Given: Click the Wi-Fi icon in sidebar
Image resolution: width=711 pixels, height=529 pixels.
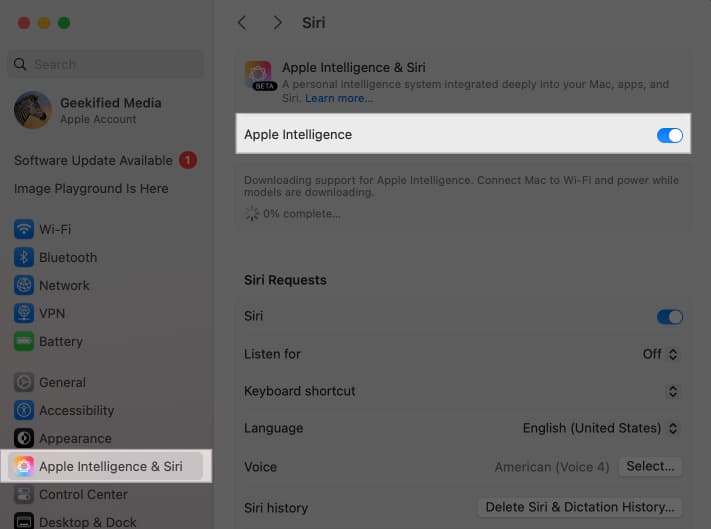Looking at the screenshot, I should pyautogui.click(x=24, y=229).
